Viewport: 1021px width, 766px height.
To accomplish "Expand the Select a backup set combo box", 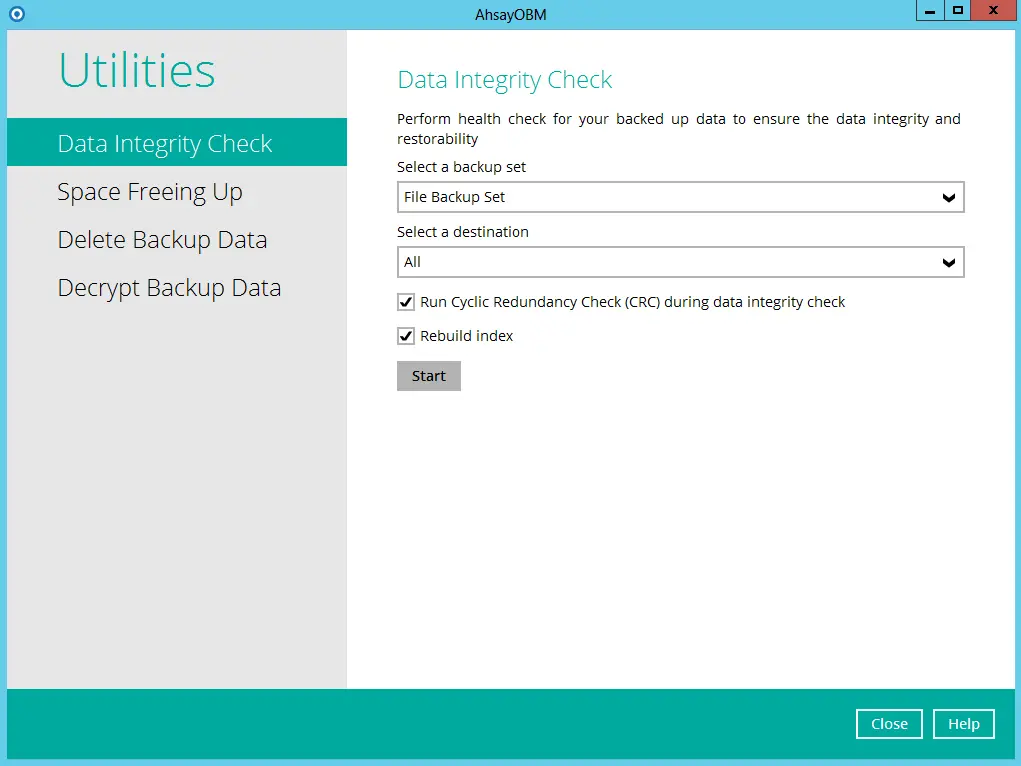I will (x=680, y=197).
